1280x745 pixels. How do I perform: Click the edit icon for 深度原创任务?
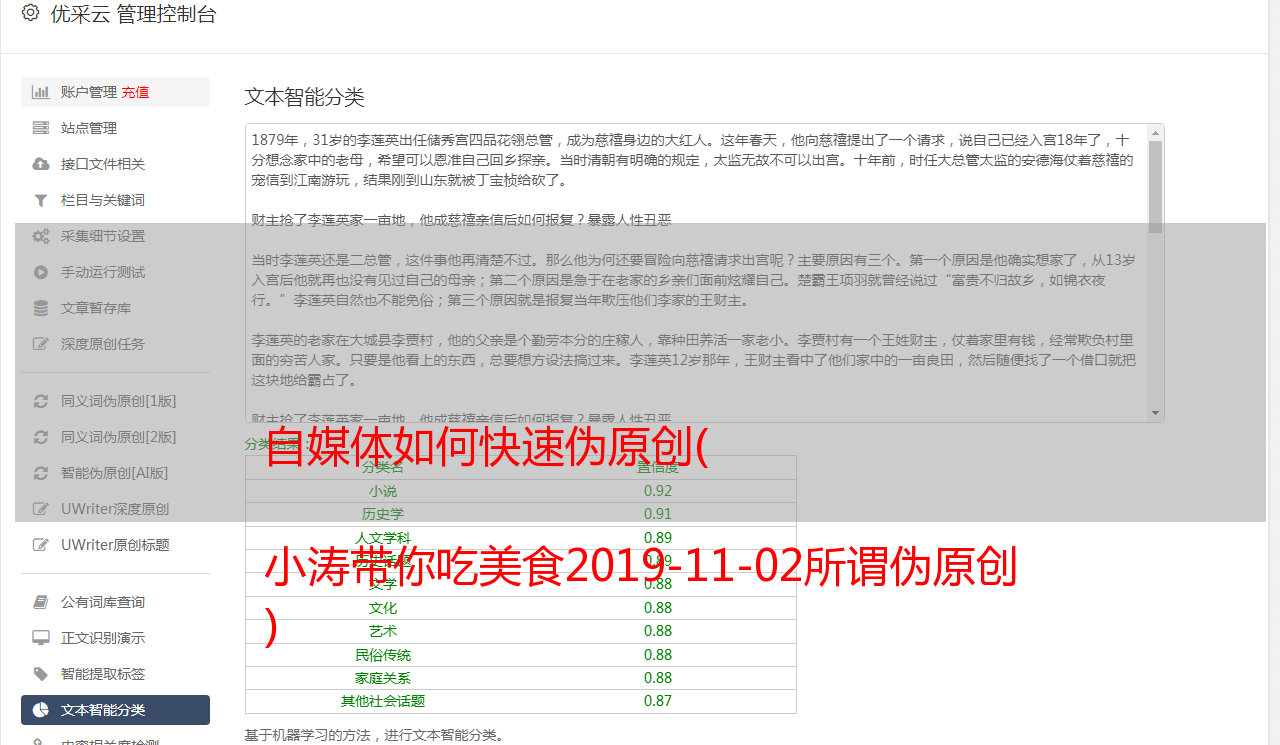[41, 344]
